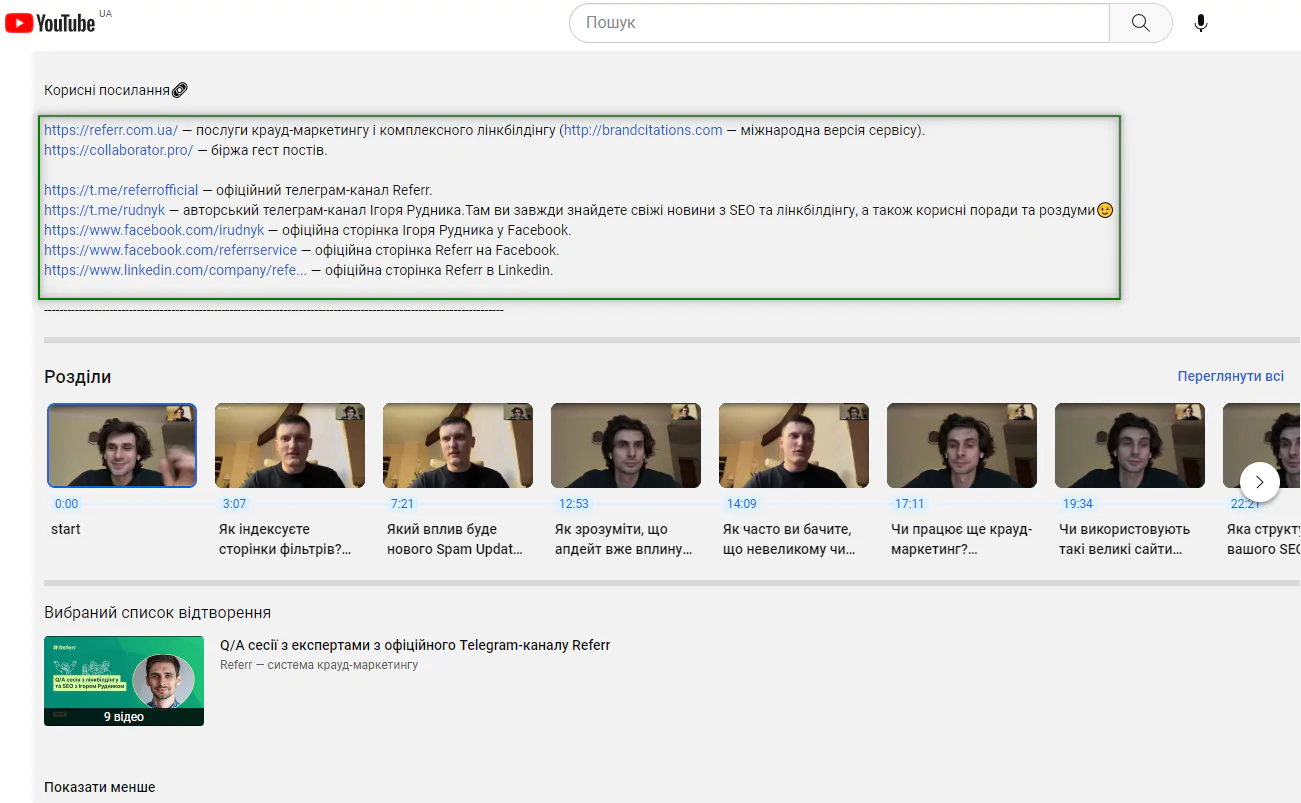Screen dimensions: 1301x803
Task: Open the LinkedIn company page link
Action: 175,270
